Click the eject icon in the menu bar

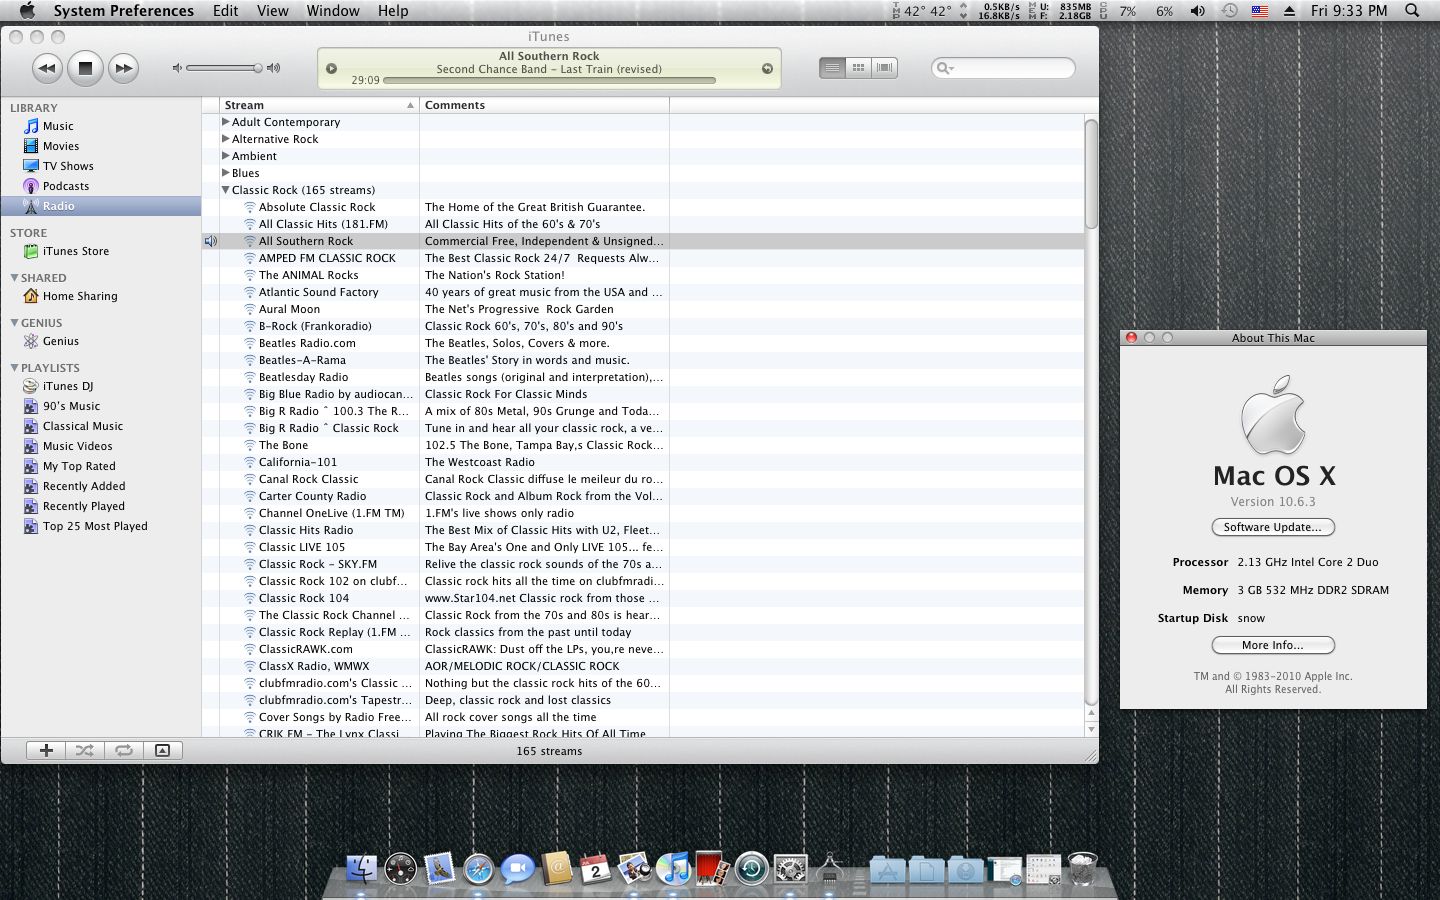tap(1289, 11)
